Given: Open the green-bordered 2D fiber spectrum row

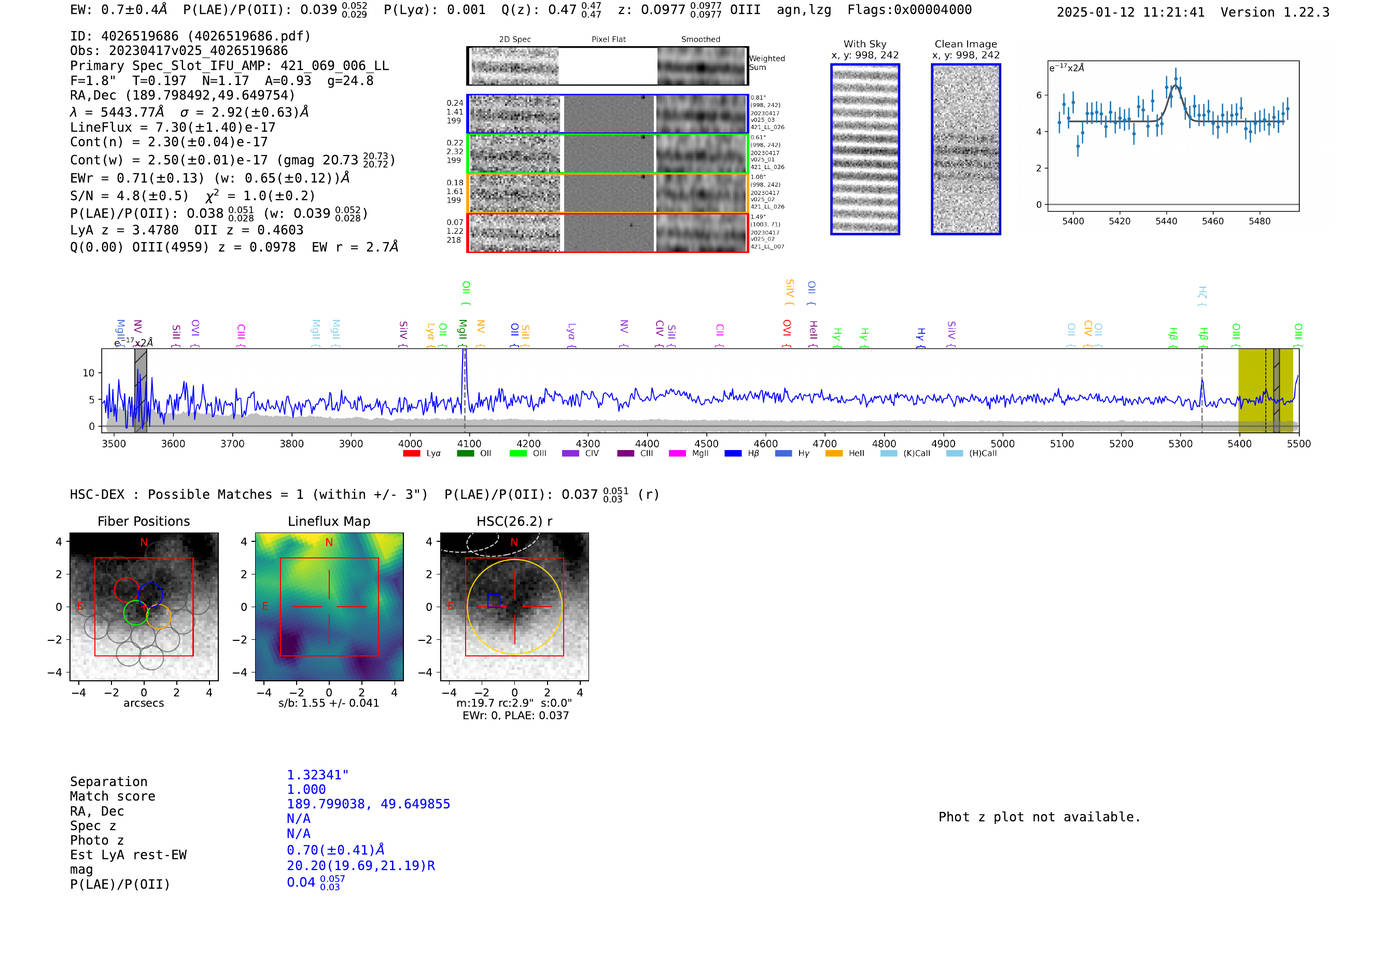Looking at the screenshot, I should (607, 153).
